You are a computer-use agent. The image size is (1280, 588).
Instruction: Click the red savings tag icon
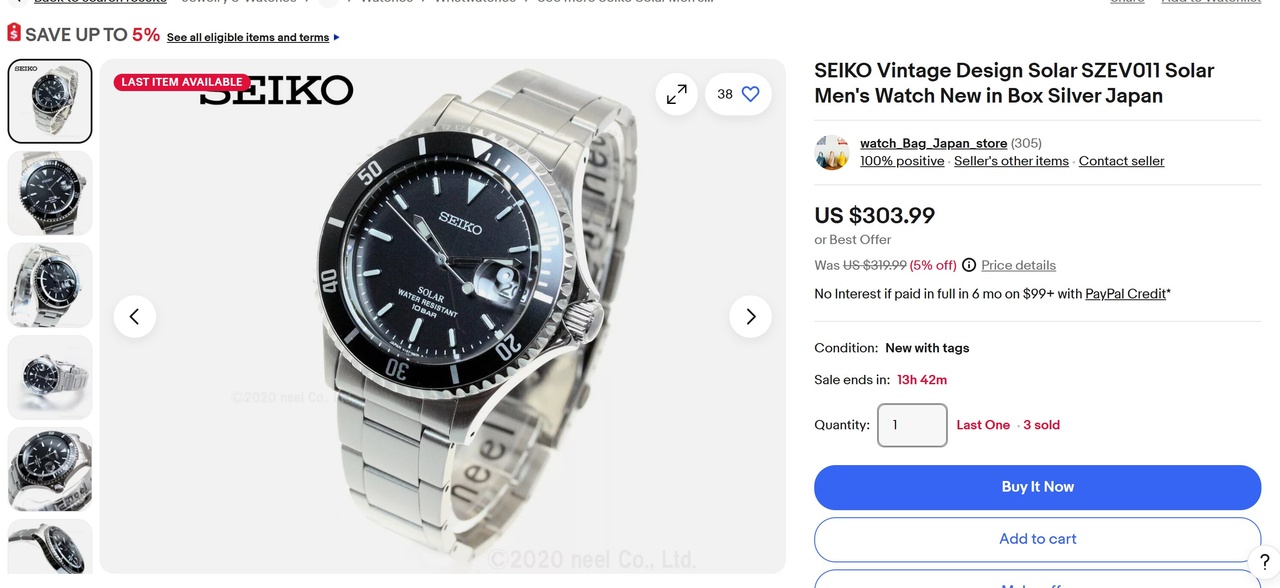(x=14, y=33)
